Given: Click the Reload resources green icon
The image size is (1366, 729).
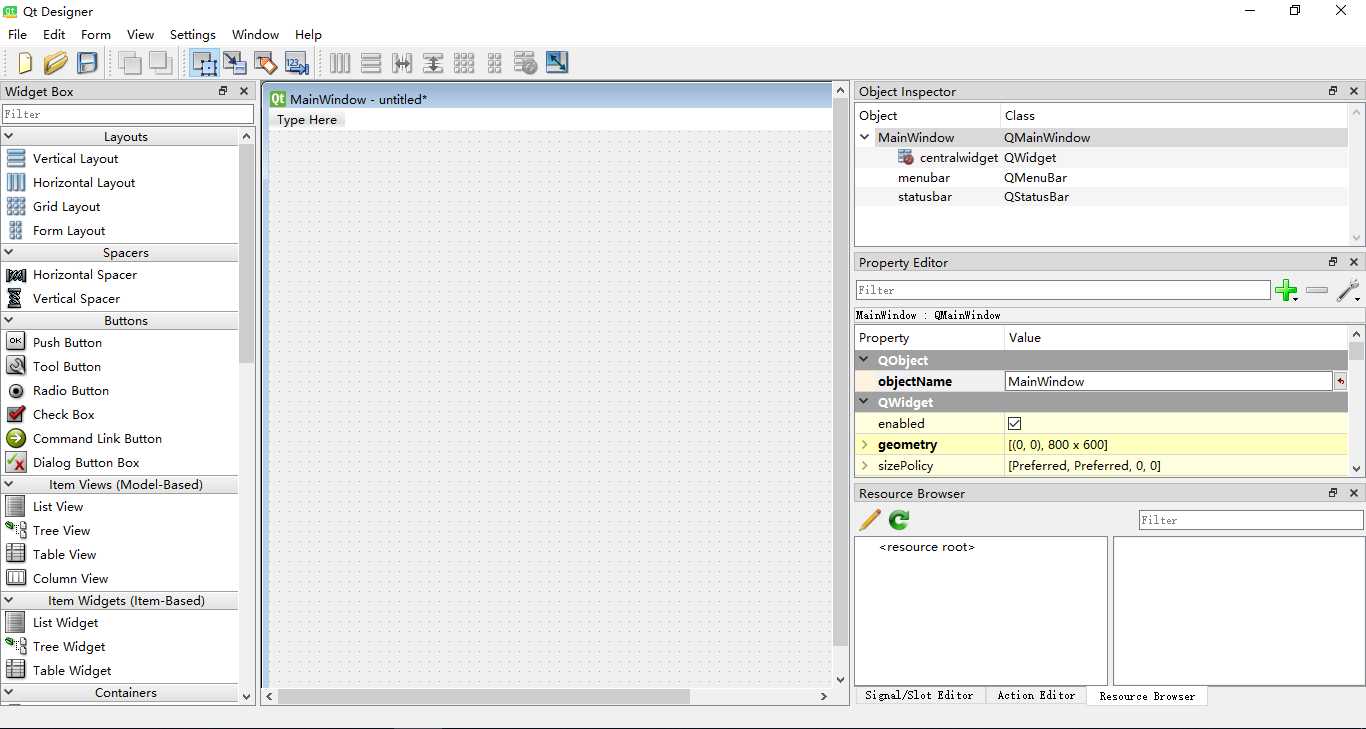Looking at the screenshot, I should click(899, 520).
